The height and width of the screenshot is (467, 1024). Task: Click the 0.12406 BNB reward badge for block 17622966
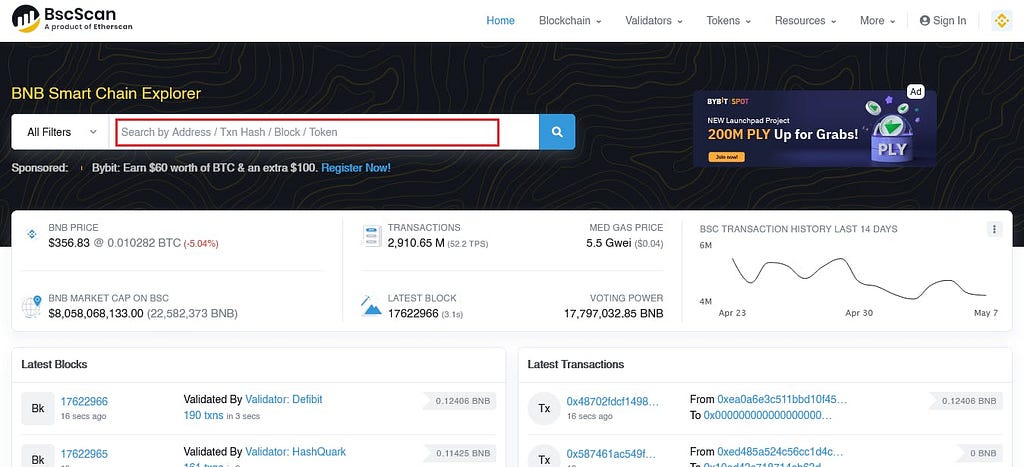coord(459,401)
